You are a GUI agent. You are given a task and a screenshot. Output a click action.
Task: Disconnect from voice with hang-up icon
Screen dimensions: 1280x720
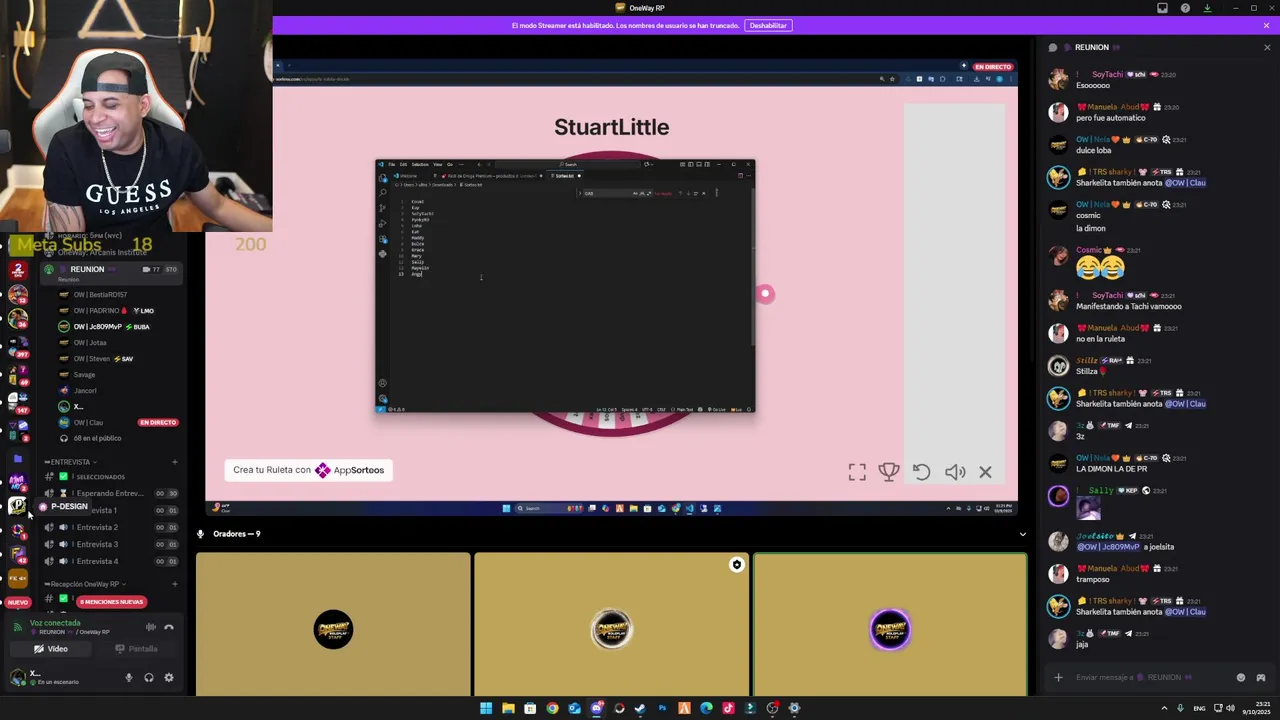tap(169, 627)
